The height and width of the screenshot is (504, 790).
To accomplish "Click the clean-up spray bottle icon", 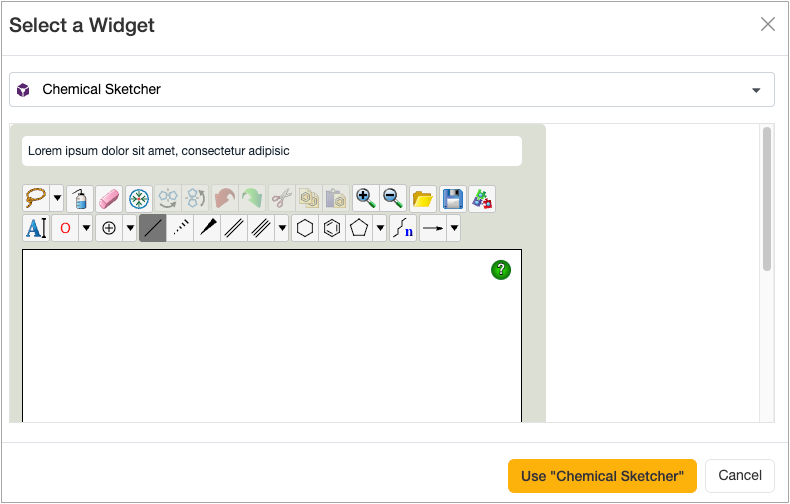I will (x=80, y=199).
